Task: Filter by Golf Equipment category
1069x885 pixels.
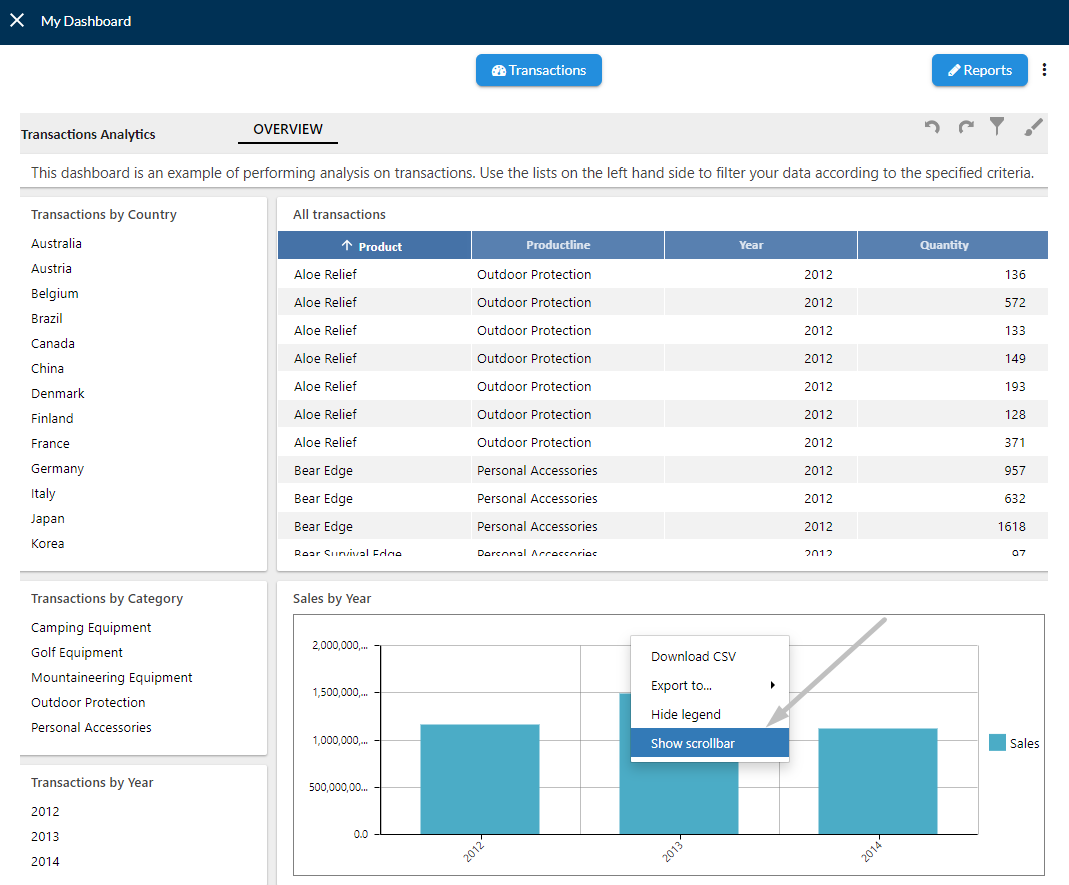Action: pyautogui.click(x=76, y=652)
